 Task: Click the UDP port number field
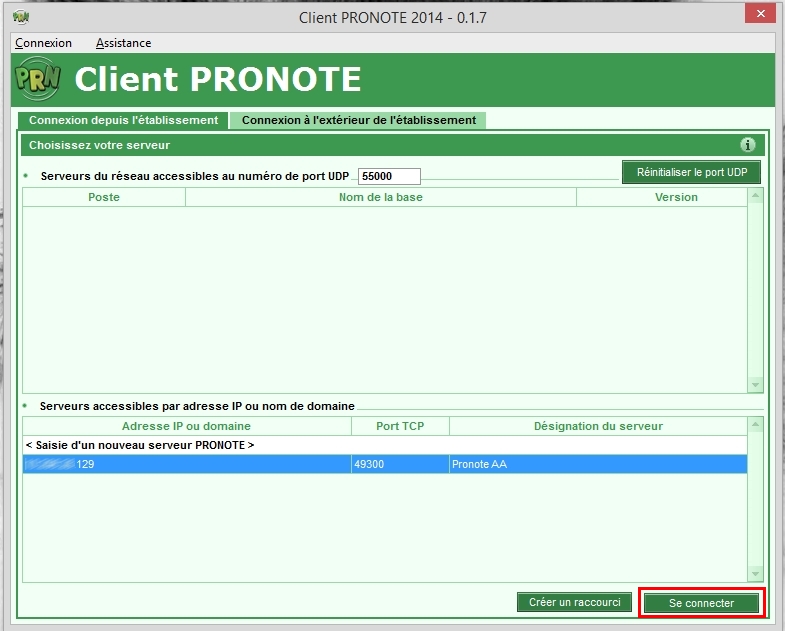tap(389, 176)
